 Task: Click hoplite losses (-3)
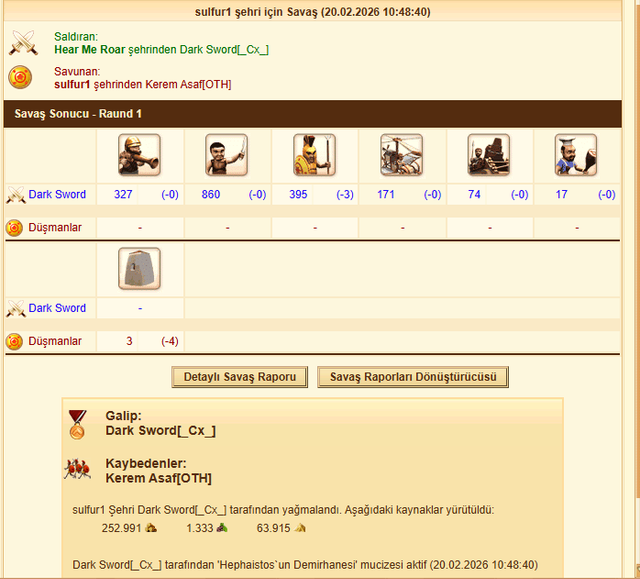345,194
